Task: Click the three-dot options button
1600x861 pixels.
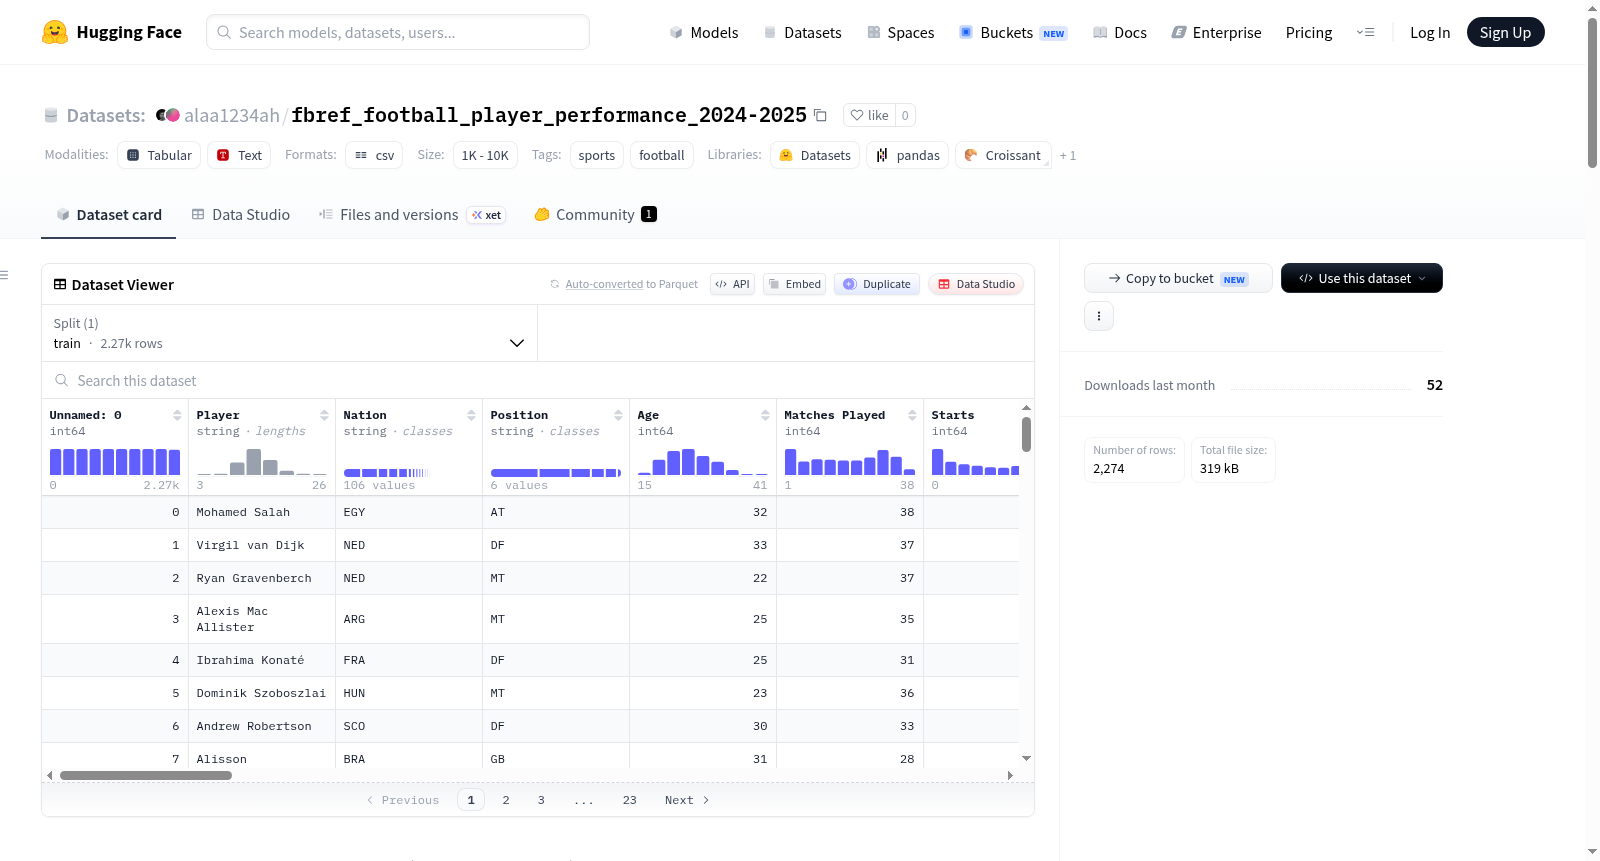Action: pos(1099,316)
